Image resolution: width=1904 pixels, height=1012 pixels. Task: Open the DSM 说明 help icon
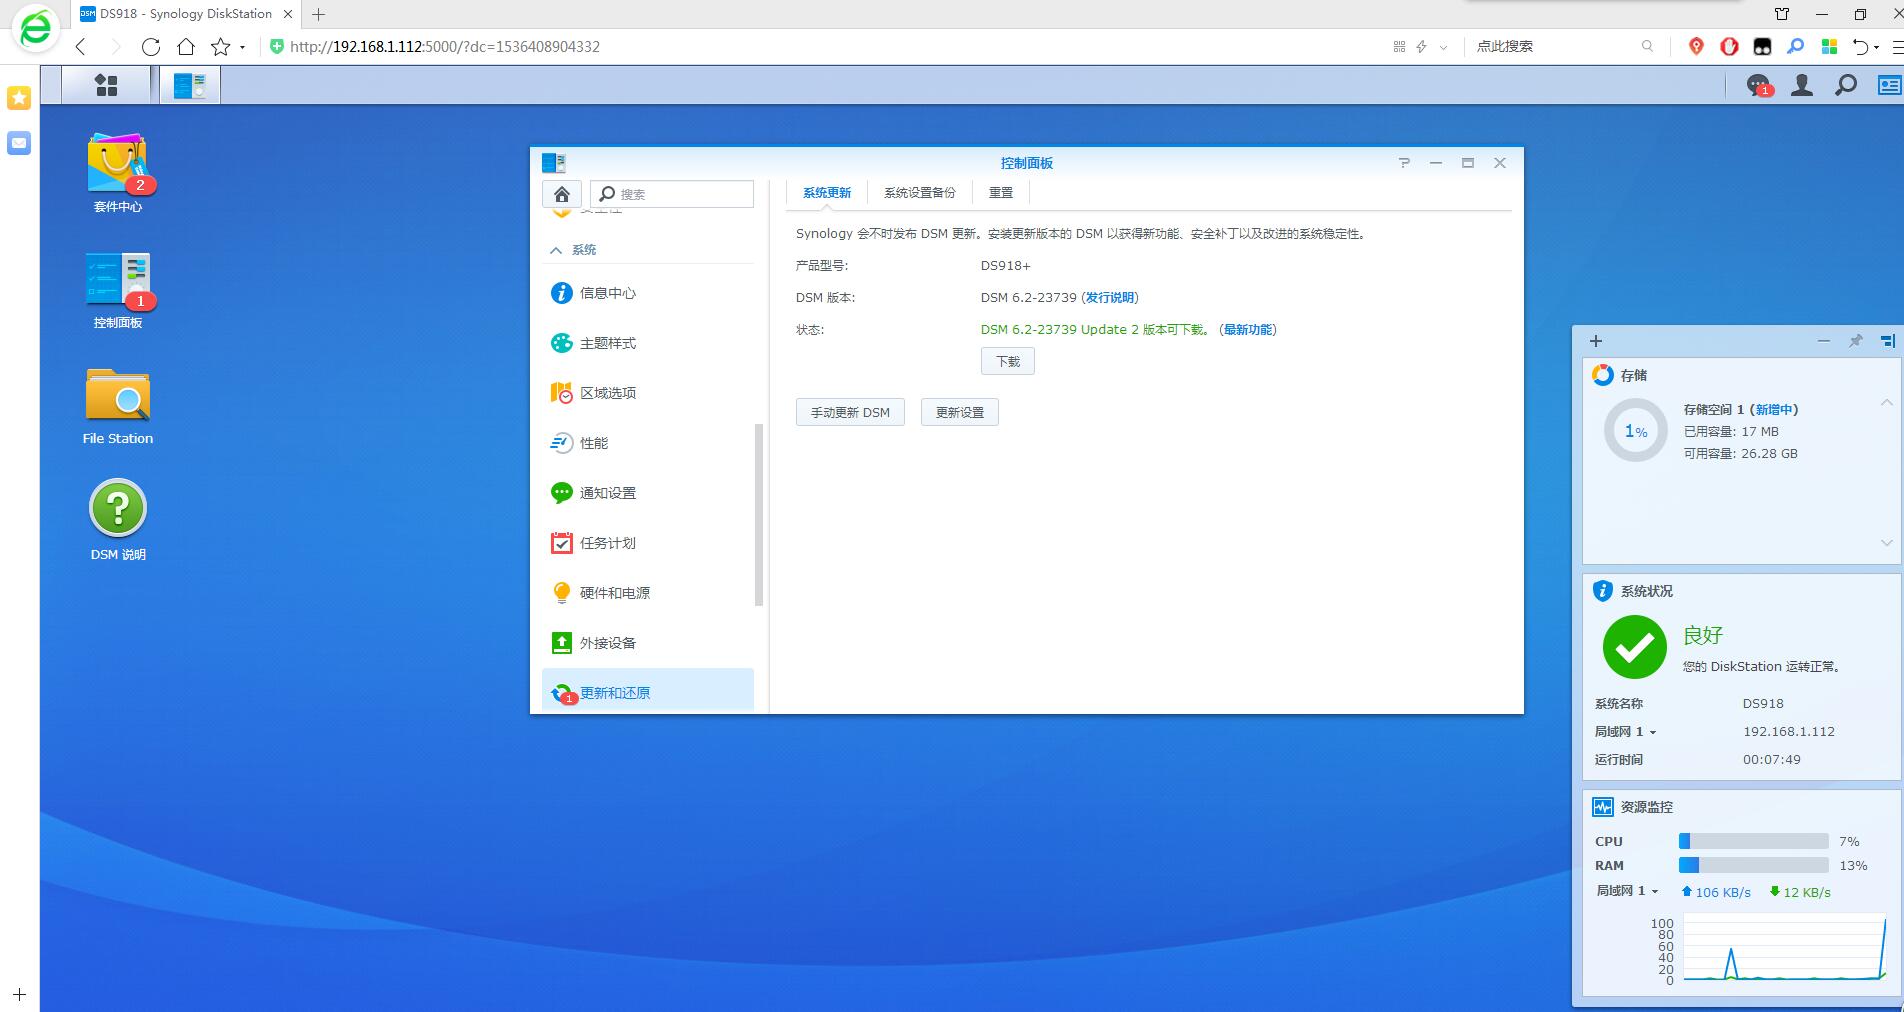(x=117, y=510)
